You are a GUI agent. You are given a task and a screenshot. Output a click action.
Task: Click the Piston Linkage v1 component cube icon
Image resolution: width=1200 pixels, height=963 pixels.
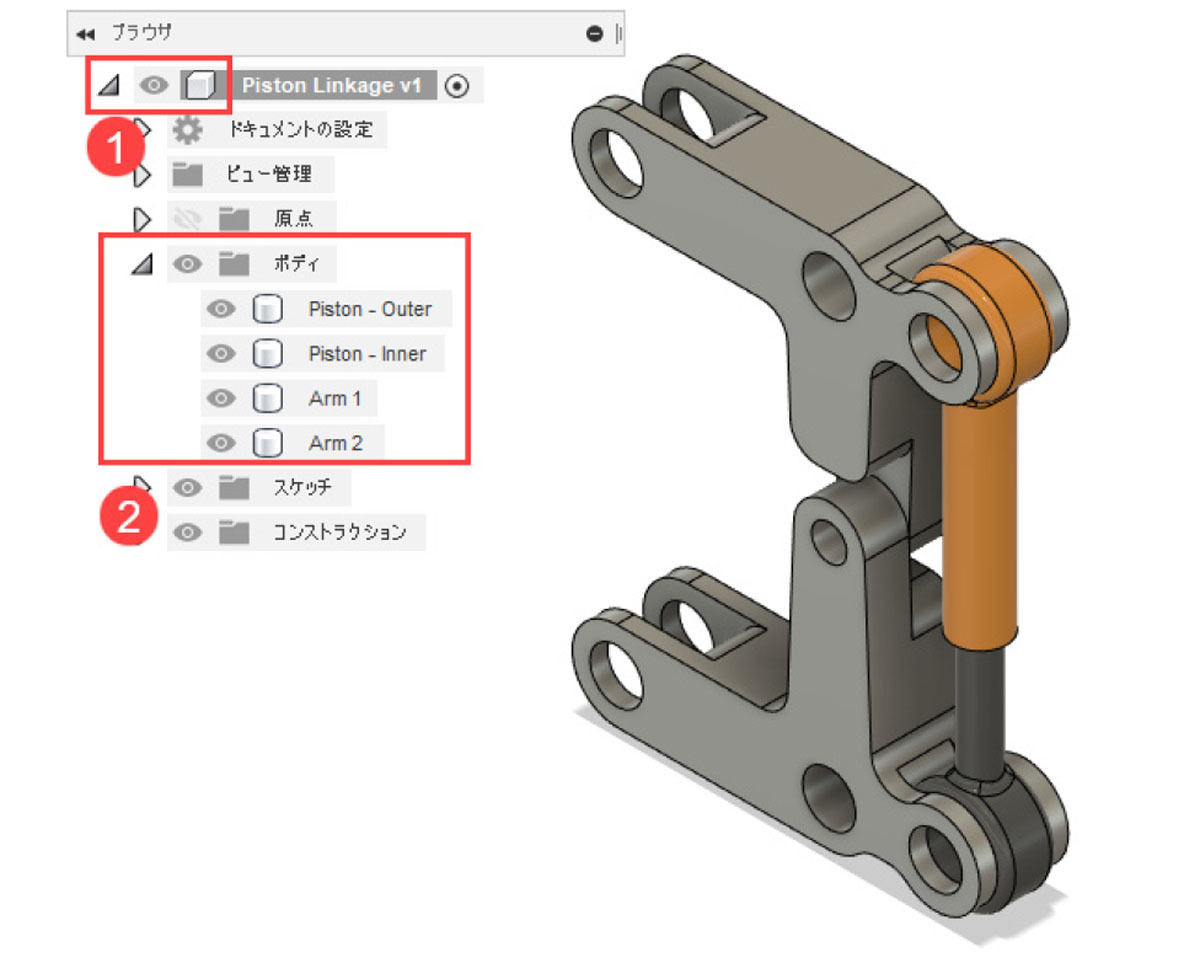click(199, 86)
